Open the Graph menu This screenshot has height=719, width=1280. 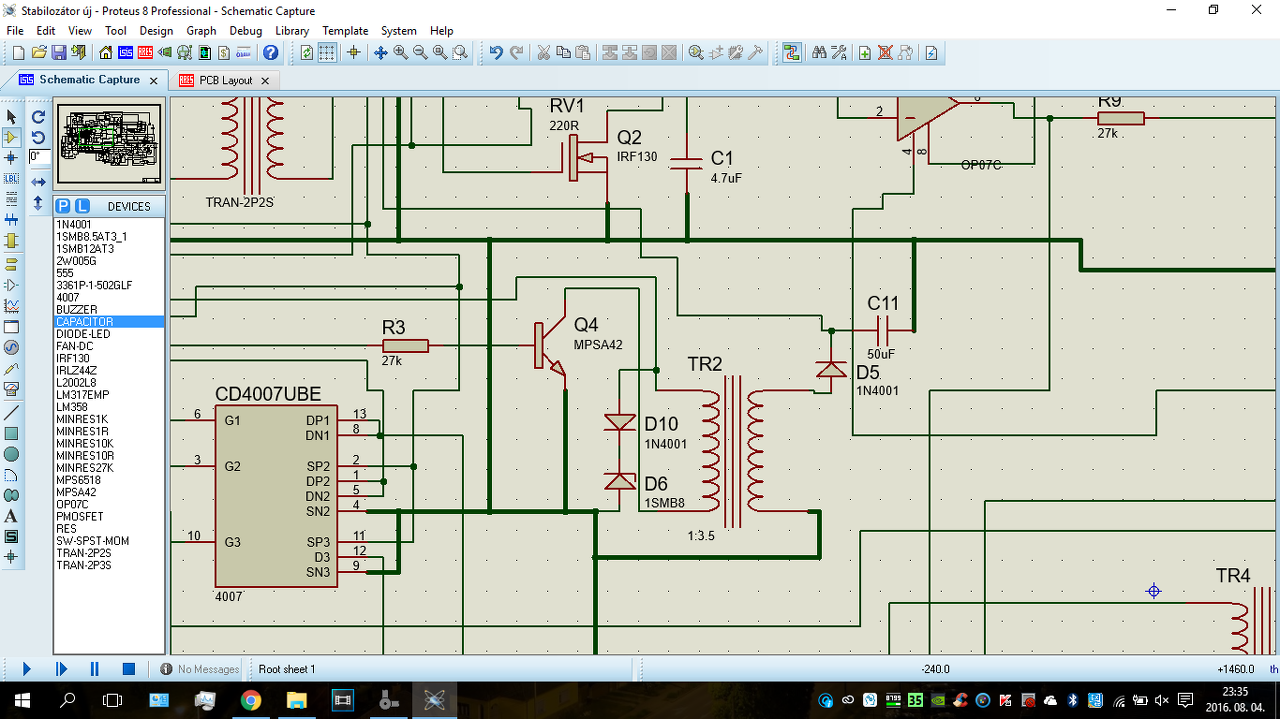click(201, 31)
